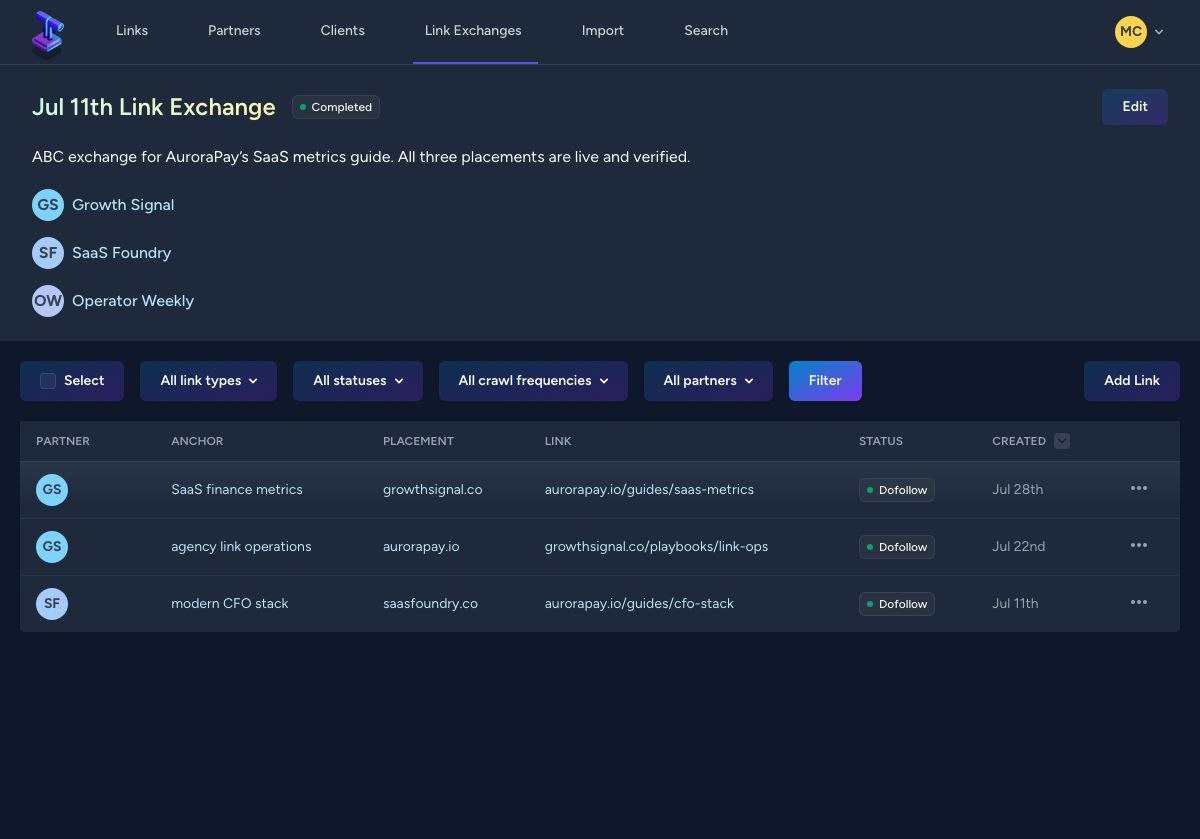The image size is (1200, 839).
Task: Click the ABC exchange description text
Action: [361, 157]
